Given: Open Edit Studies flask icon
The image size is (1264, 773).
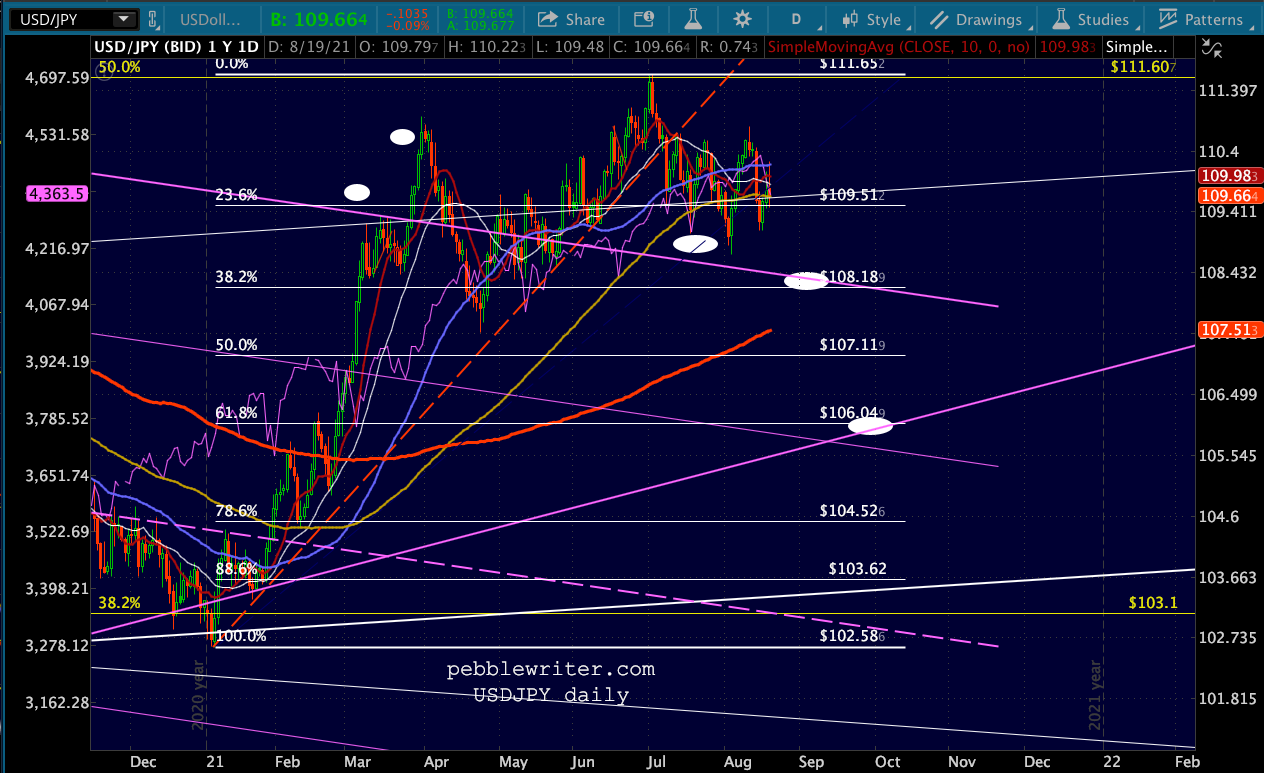Looking at the screenshot, I should [x=691, y=19].
